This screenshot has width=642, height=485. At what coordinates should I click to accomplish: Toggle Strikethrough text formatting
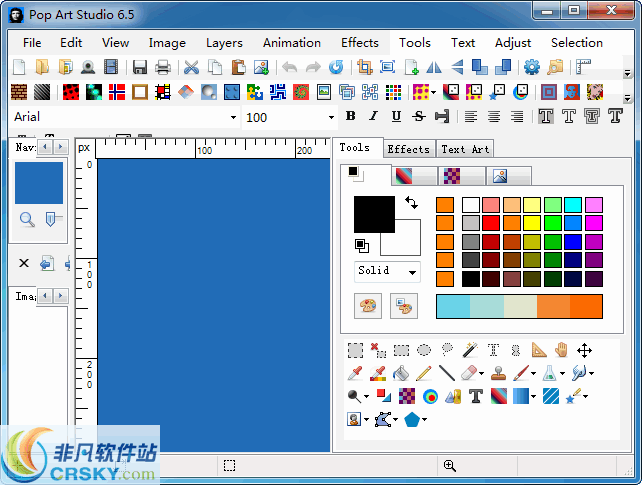point(418,116)
